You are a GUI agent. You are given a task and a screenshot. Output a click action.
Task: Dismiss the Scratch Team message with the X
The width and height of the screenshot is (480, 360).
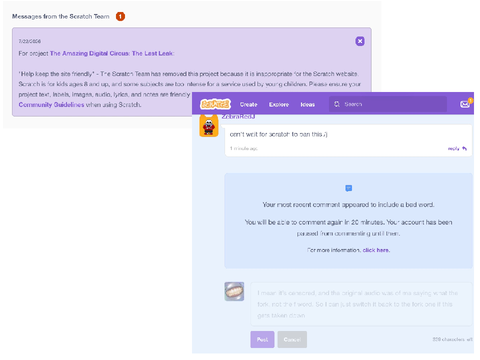click(360, 41)
